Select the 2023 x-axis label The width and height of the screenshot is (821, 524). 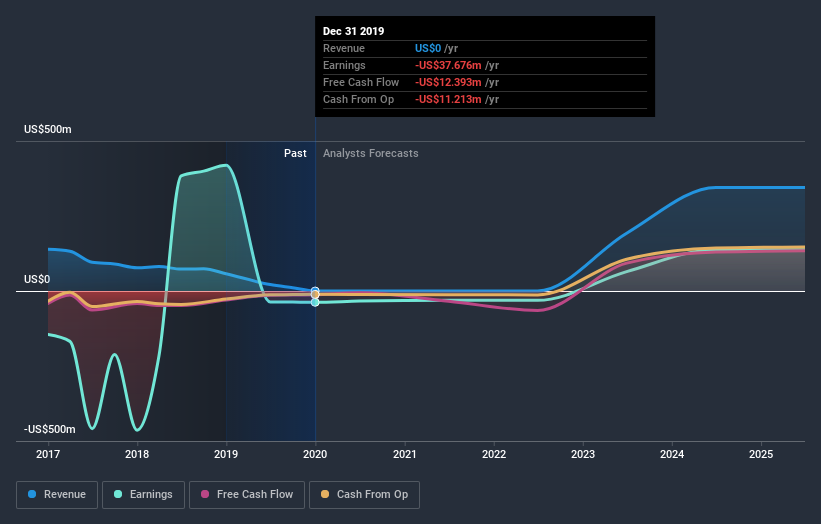[583, 454]
